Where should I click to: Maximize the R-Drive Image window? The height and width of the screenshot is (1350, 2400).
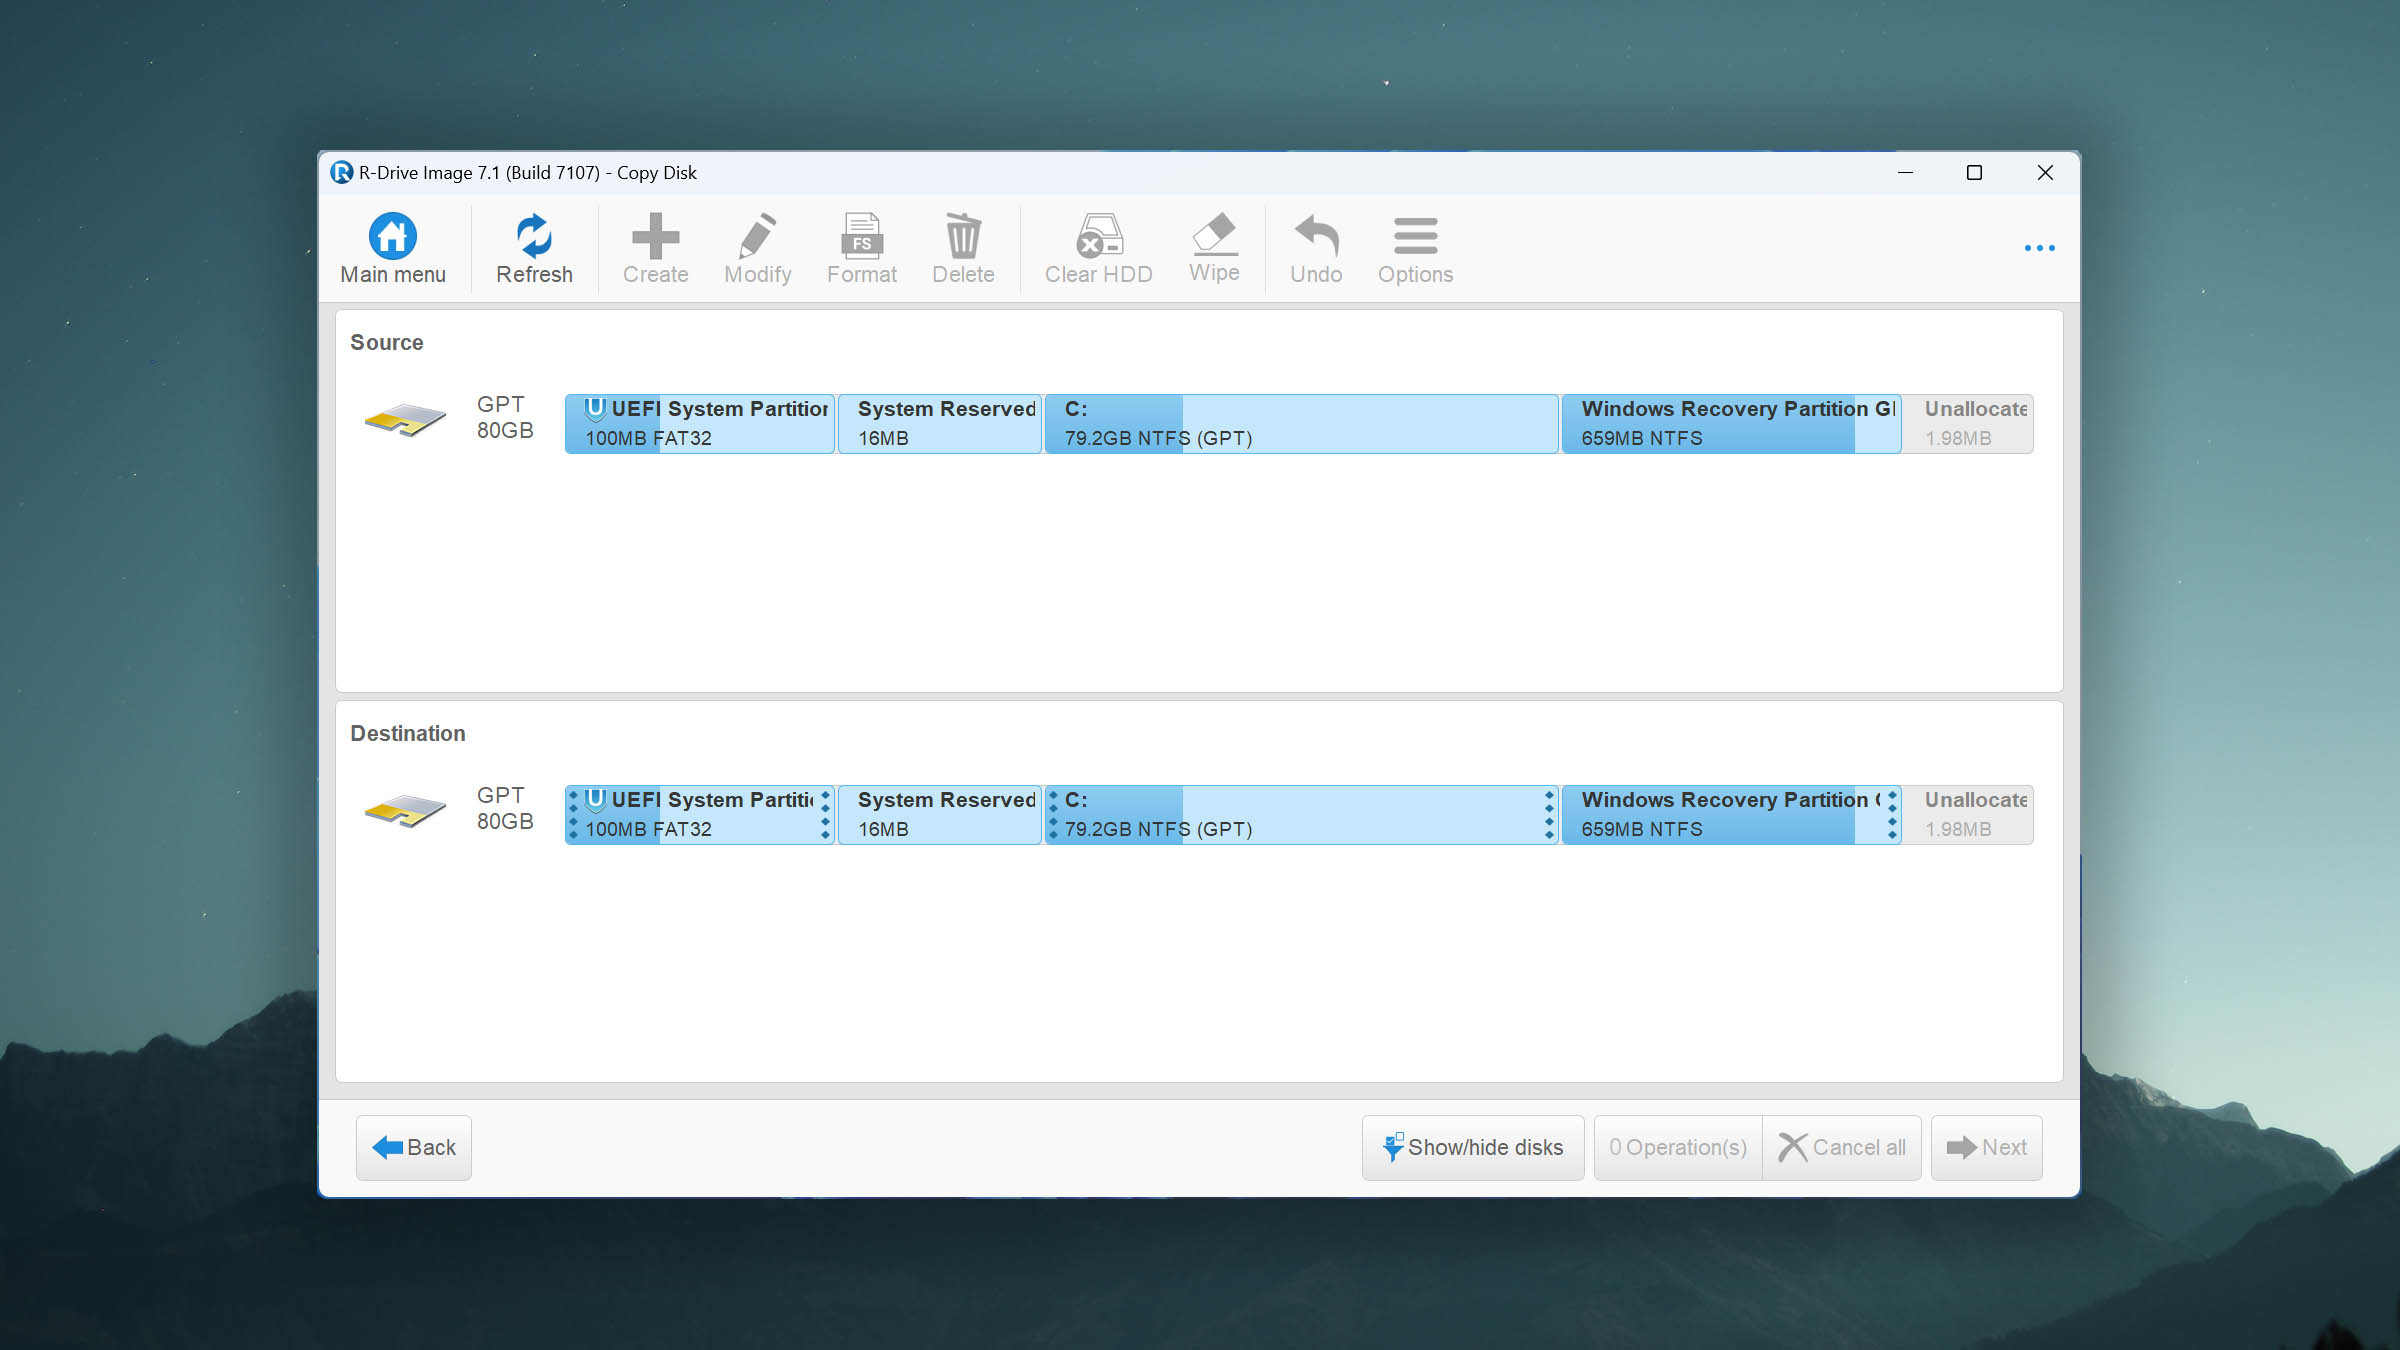point(1974,173)
